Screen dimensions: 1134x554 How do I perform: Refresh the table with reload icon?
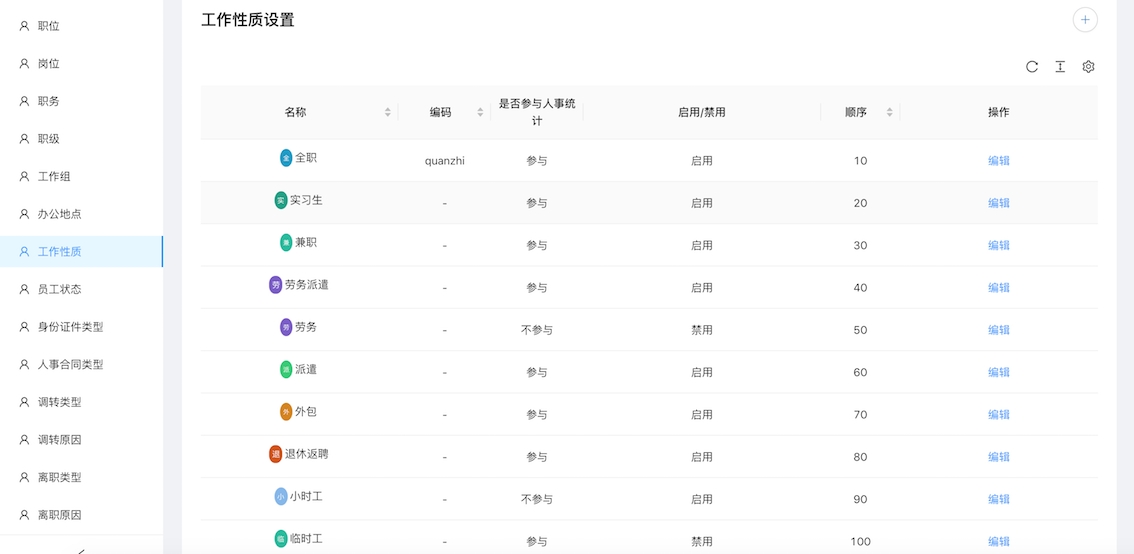coord(1032,67)
